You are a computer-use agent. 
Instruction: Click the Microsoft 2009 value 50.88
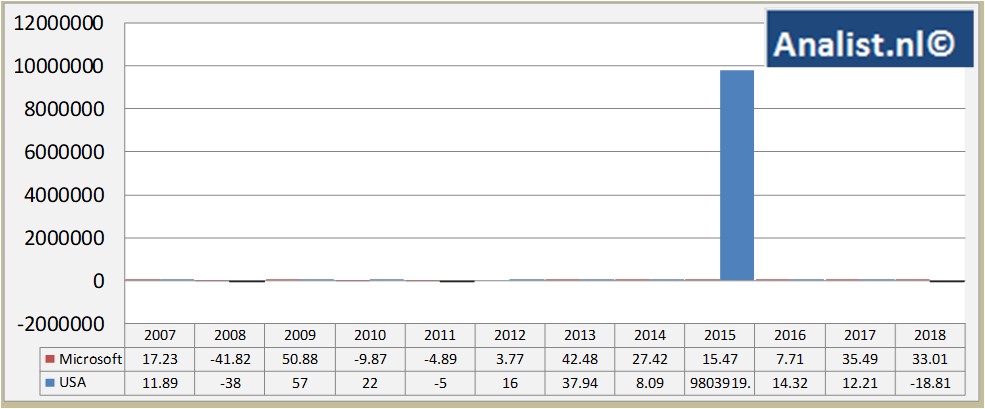tap(300, 359)
